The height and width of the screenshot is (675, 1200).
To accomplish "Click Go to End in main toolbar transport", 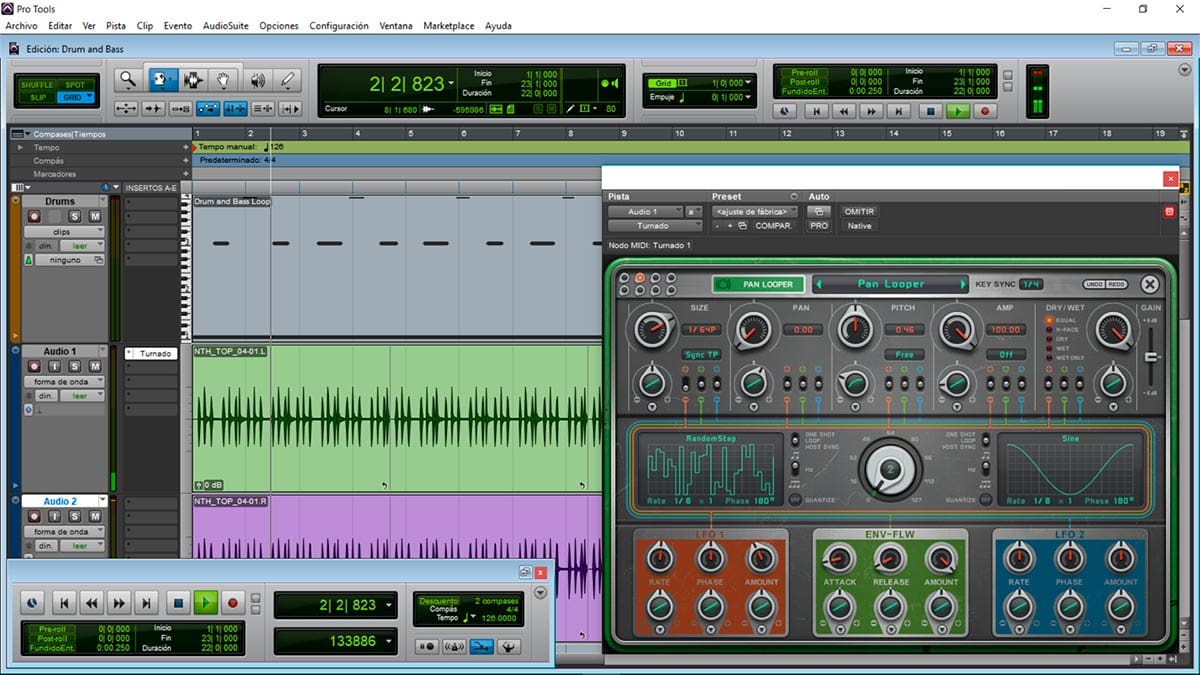I will pos(899,112).
